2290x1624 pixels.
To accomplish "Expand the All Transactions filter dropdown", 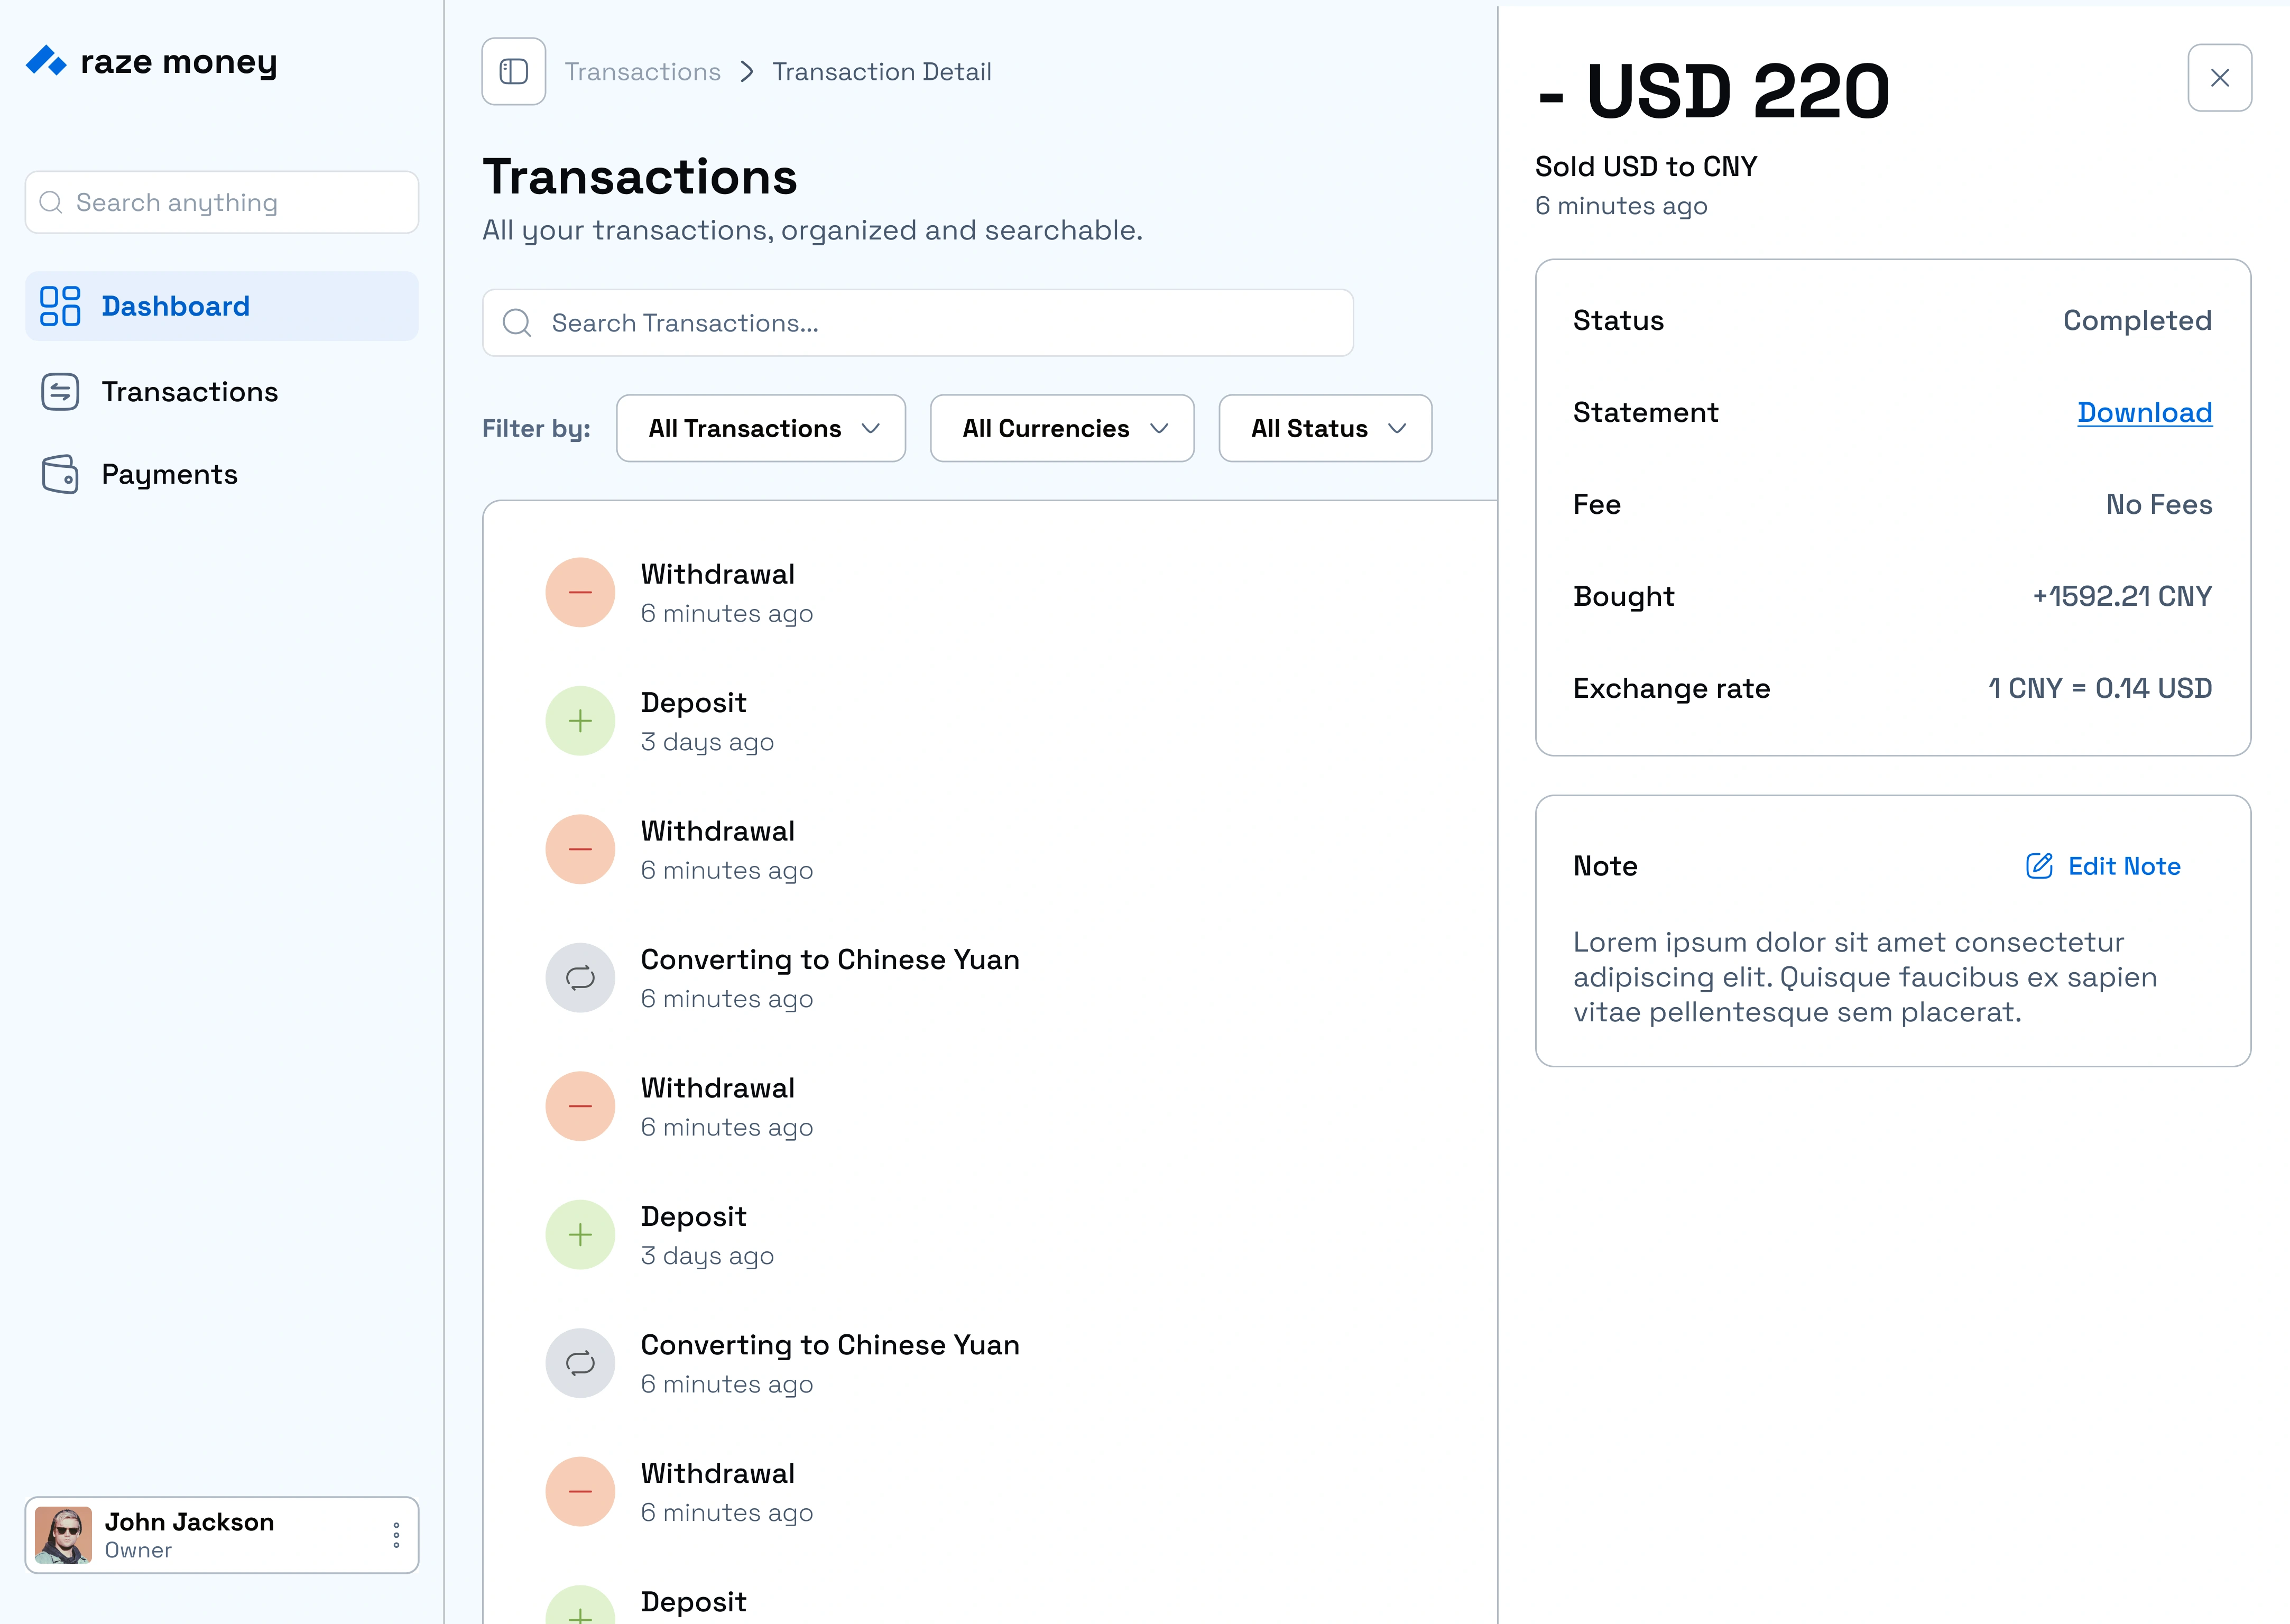I will [761, 428].
